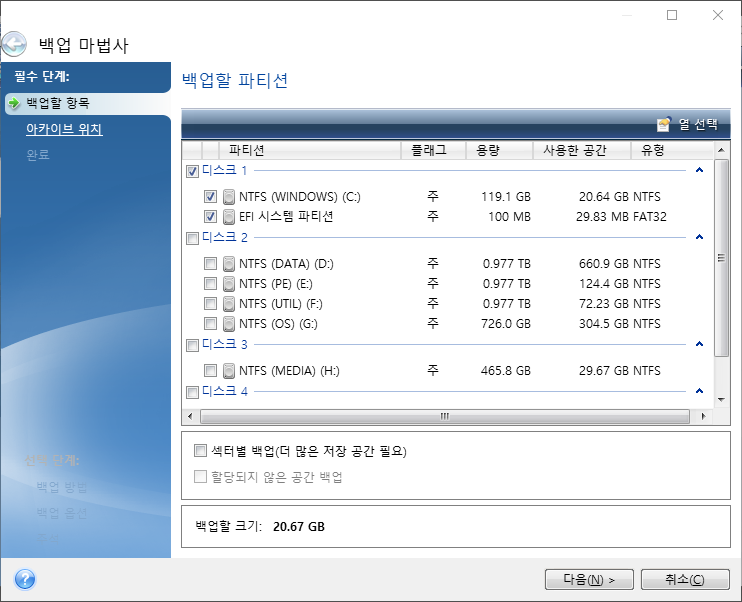The image size is (742, 602).
Task: Click the EFI 시스템 파티션 drive icon
Action: pyautogui.click(x=229, y=217)
